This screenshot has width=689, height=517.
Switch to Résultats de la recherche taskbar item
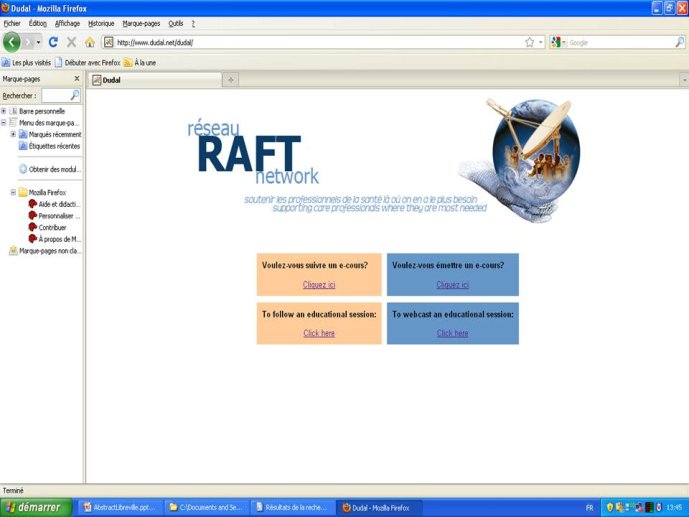293,507
